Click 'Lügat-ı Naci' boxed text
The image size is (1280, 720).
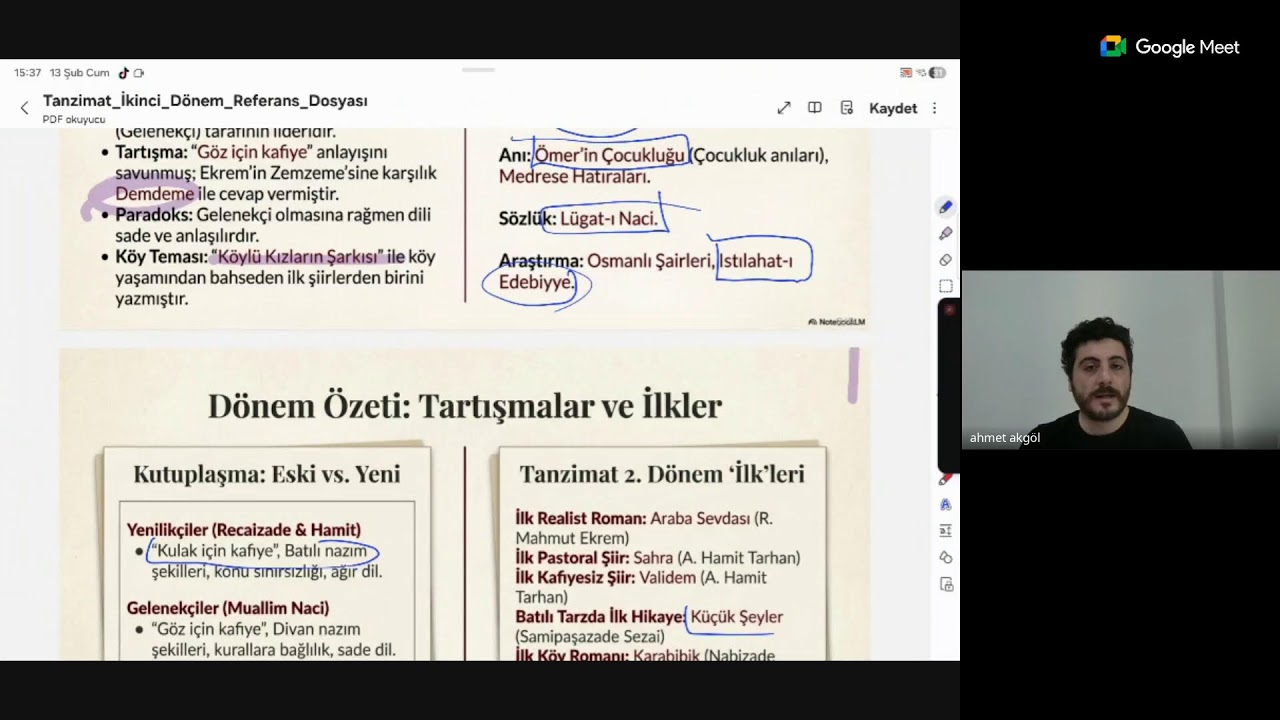pyautogui.click(x=608, y=218)
